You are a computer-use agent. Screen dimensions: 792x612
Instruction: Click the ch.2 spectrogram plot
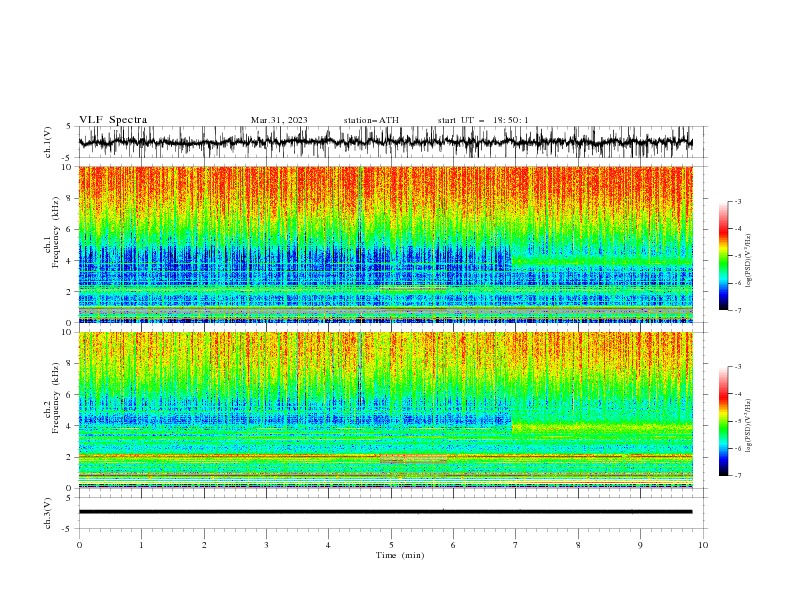coord(385,410)
